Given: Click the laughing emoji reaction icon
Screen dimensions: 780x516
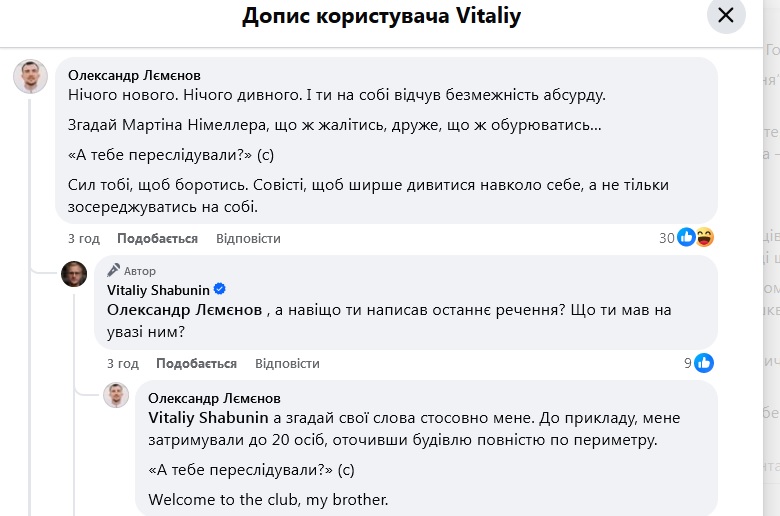Looking at the screenshot, I should tap(704, 238).
